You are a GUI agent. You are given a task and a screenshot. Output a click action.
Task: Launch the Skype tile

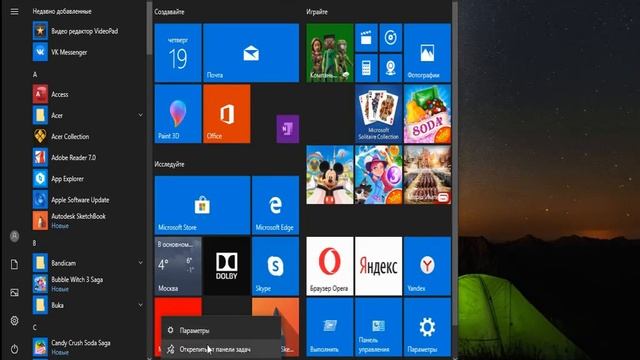click(276, 266)
